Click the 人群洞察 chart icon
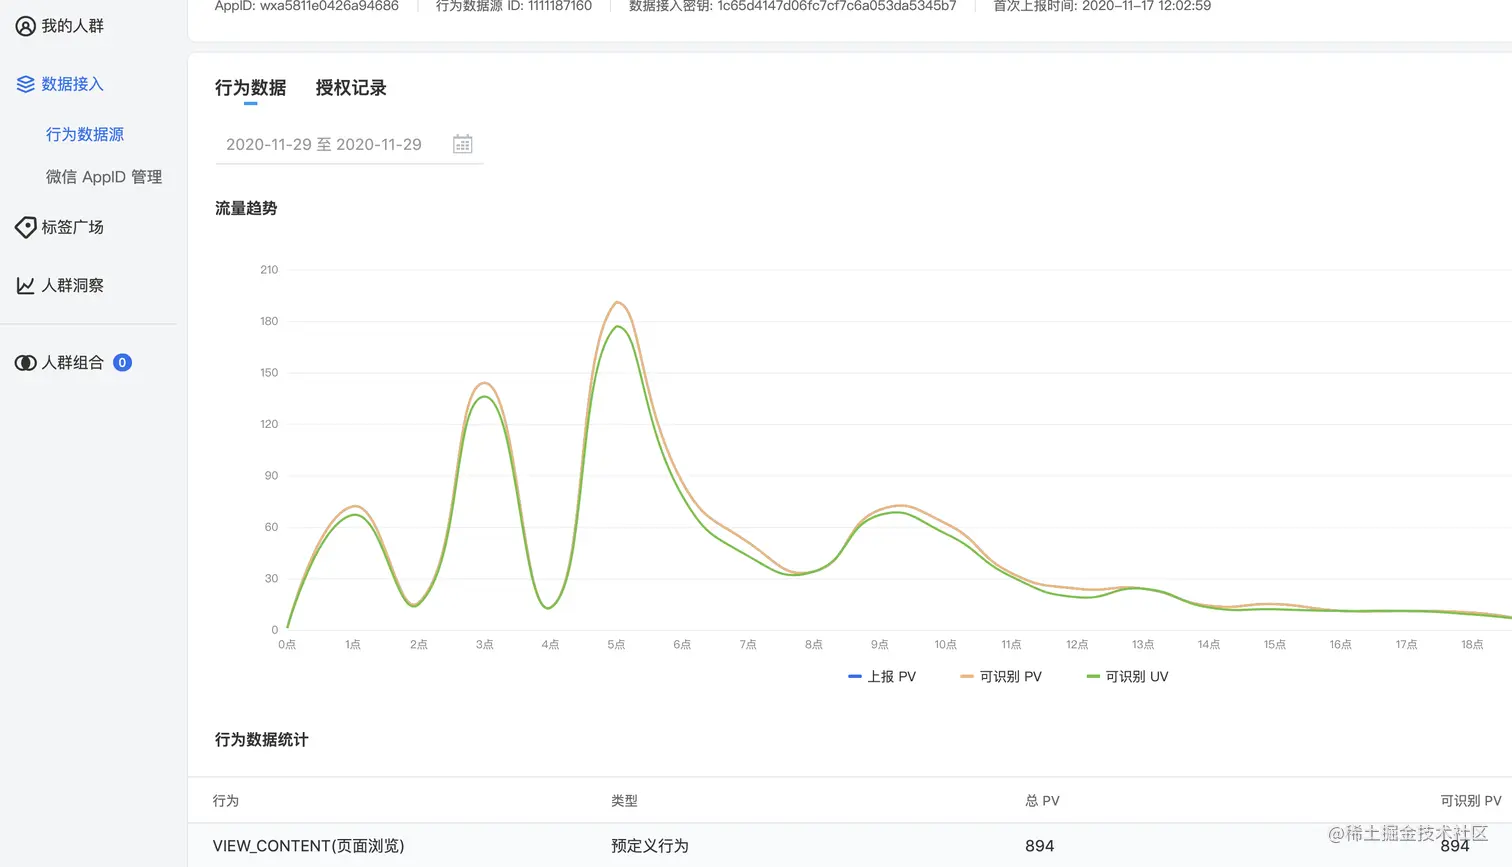The height and width of the screenshot is (867, 1512). coord(25,285)
